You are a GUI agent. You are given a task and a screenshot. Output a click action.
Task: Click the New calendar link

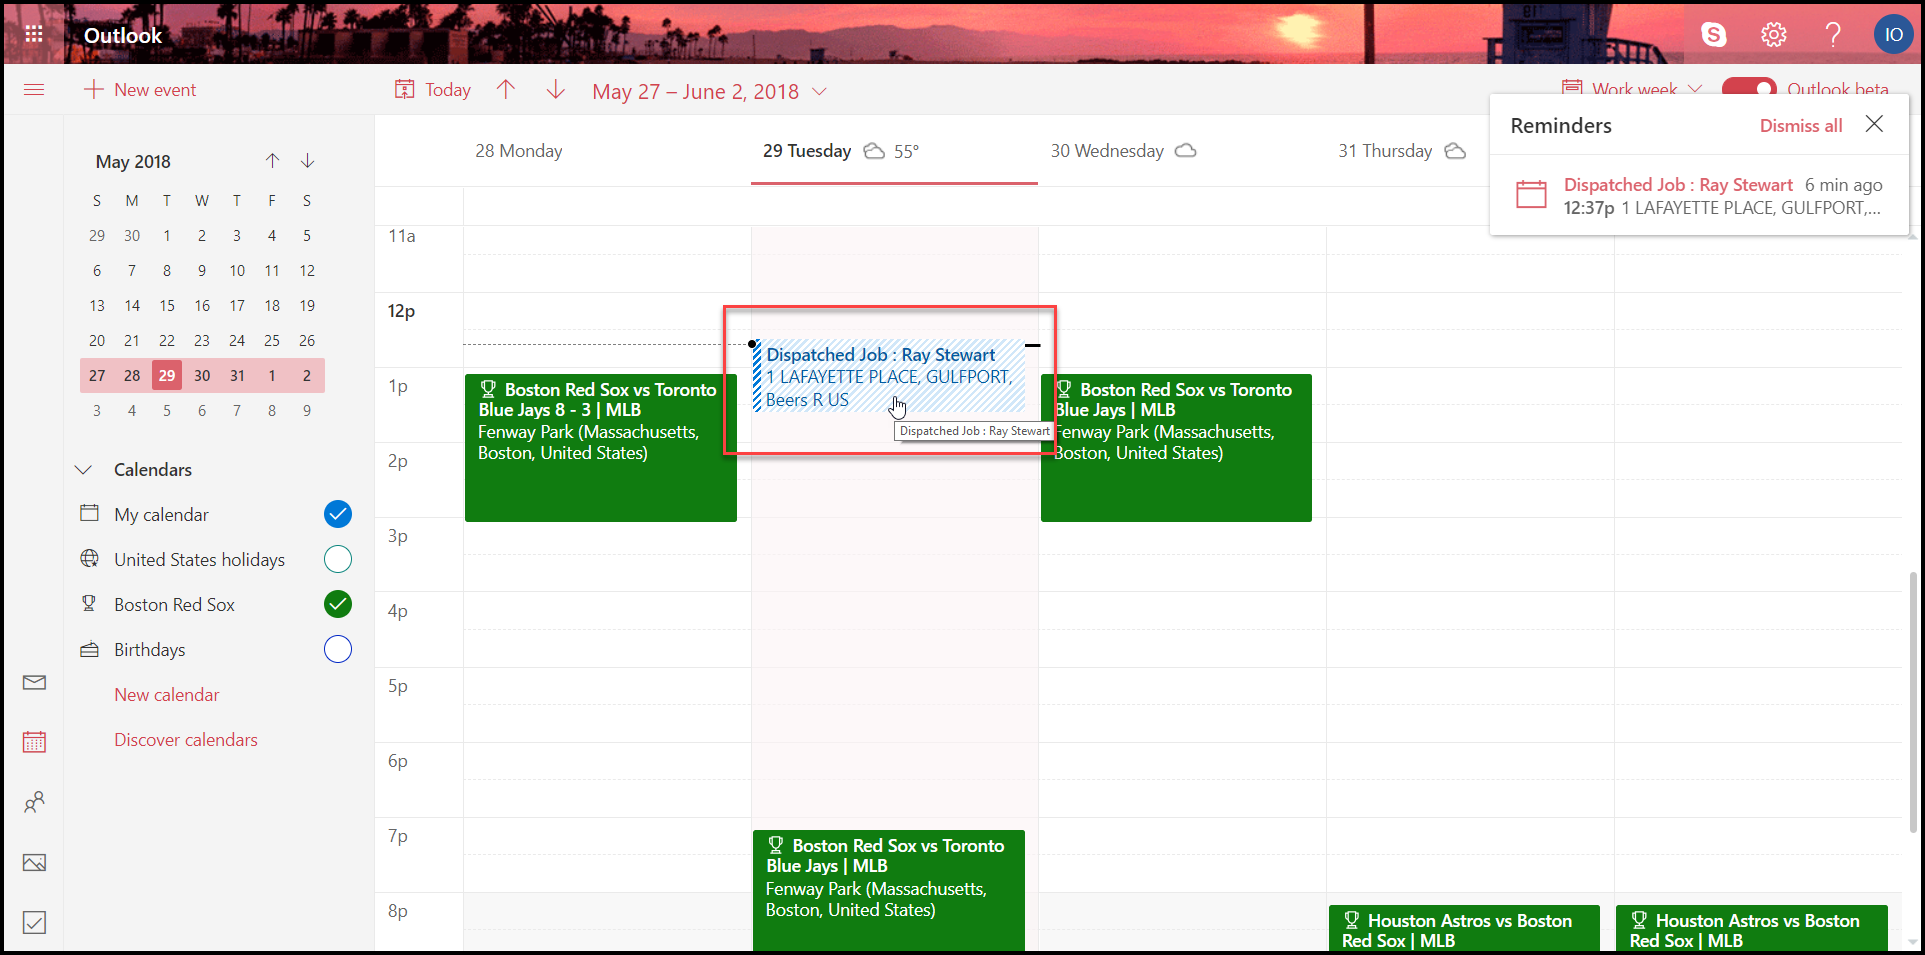[x=166, y=695]
